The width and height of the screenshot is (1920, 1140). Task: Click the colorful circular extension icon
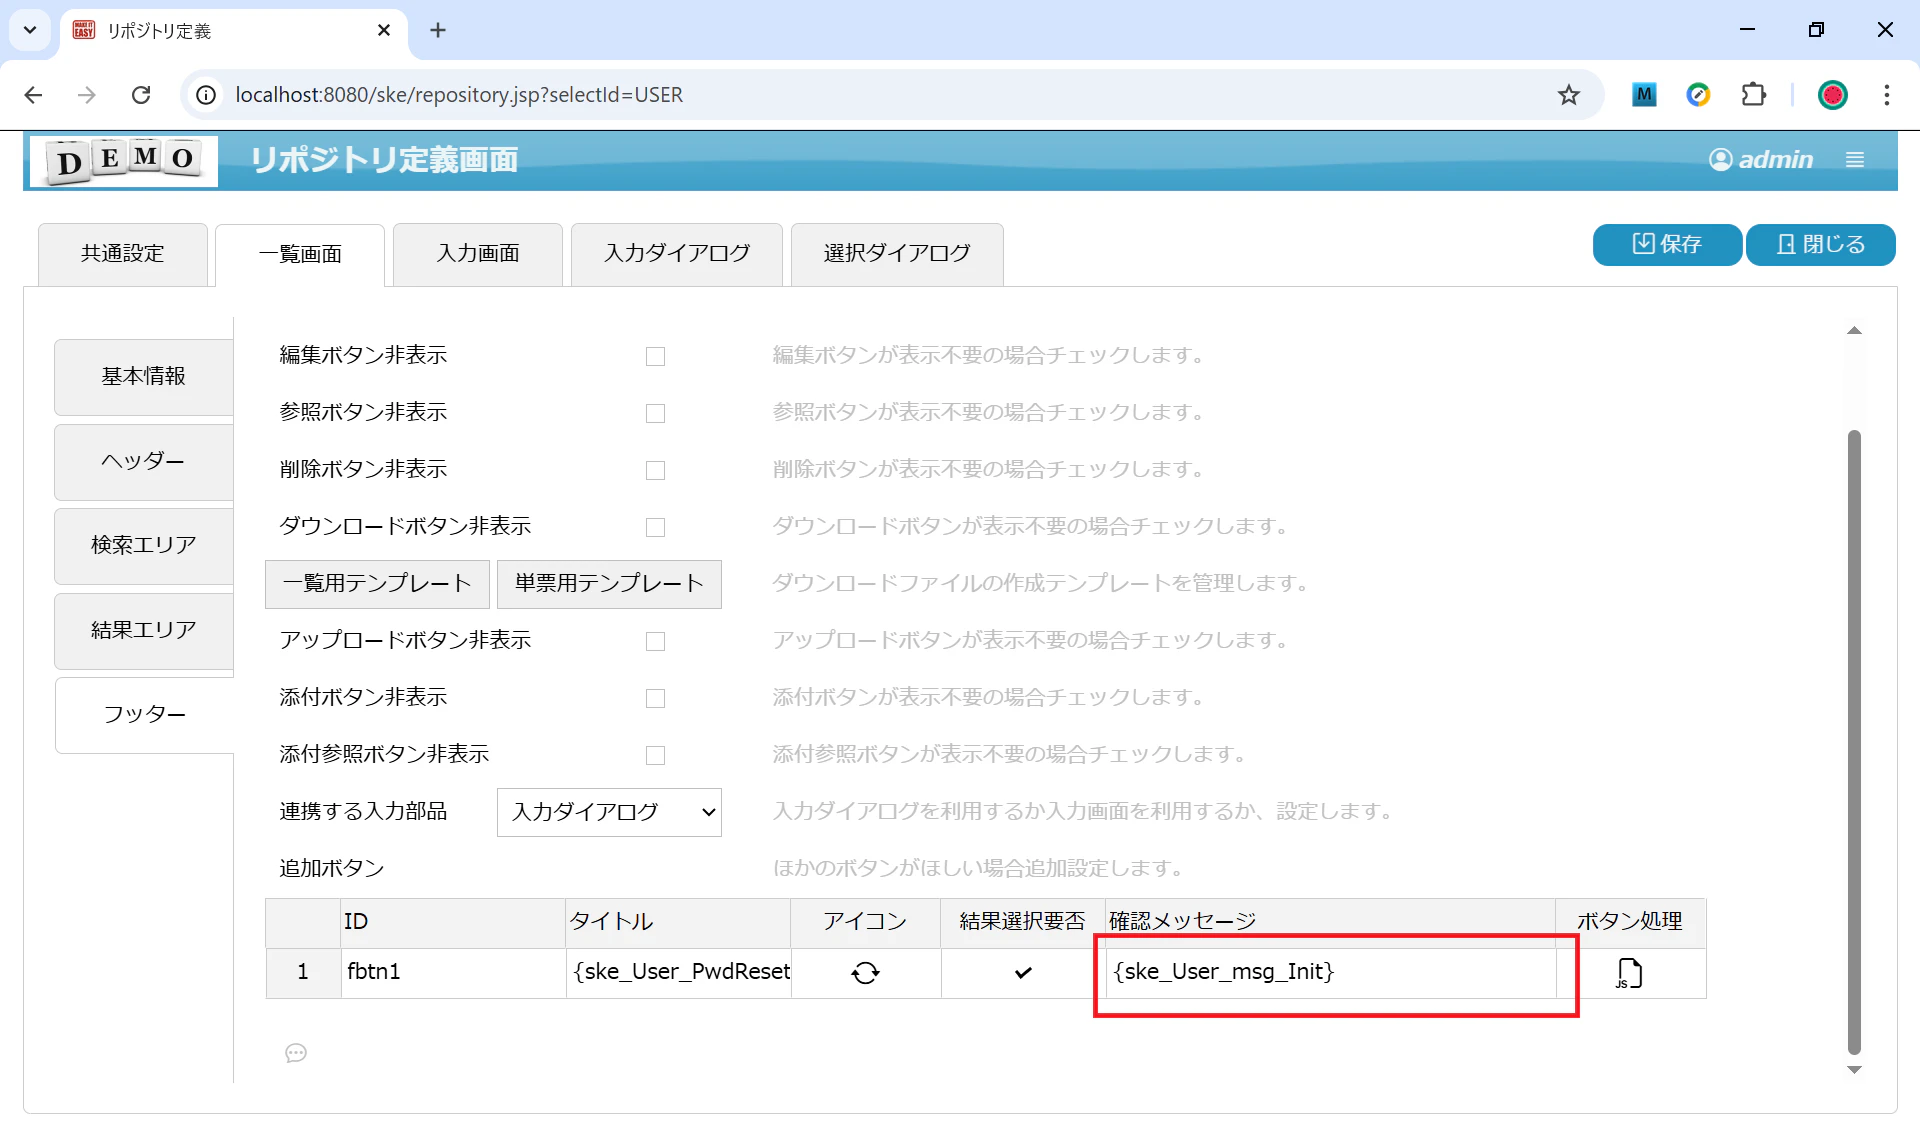coord(1698,95)
